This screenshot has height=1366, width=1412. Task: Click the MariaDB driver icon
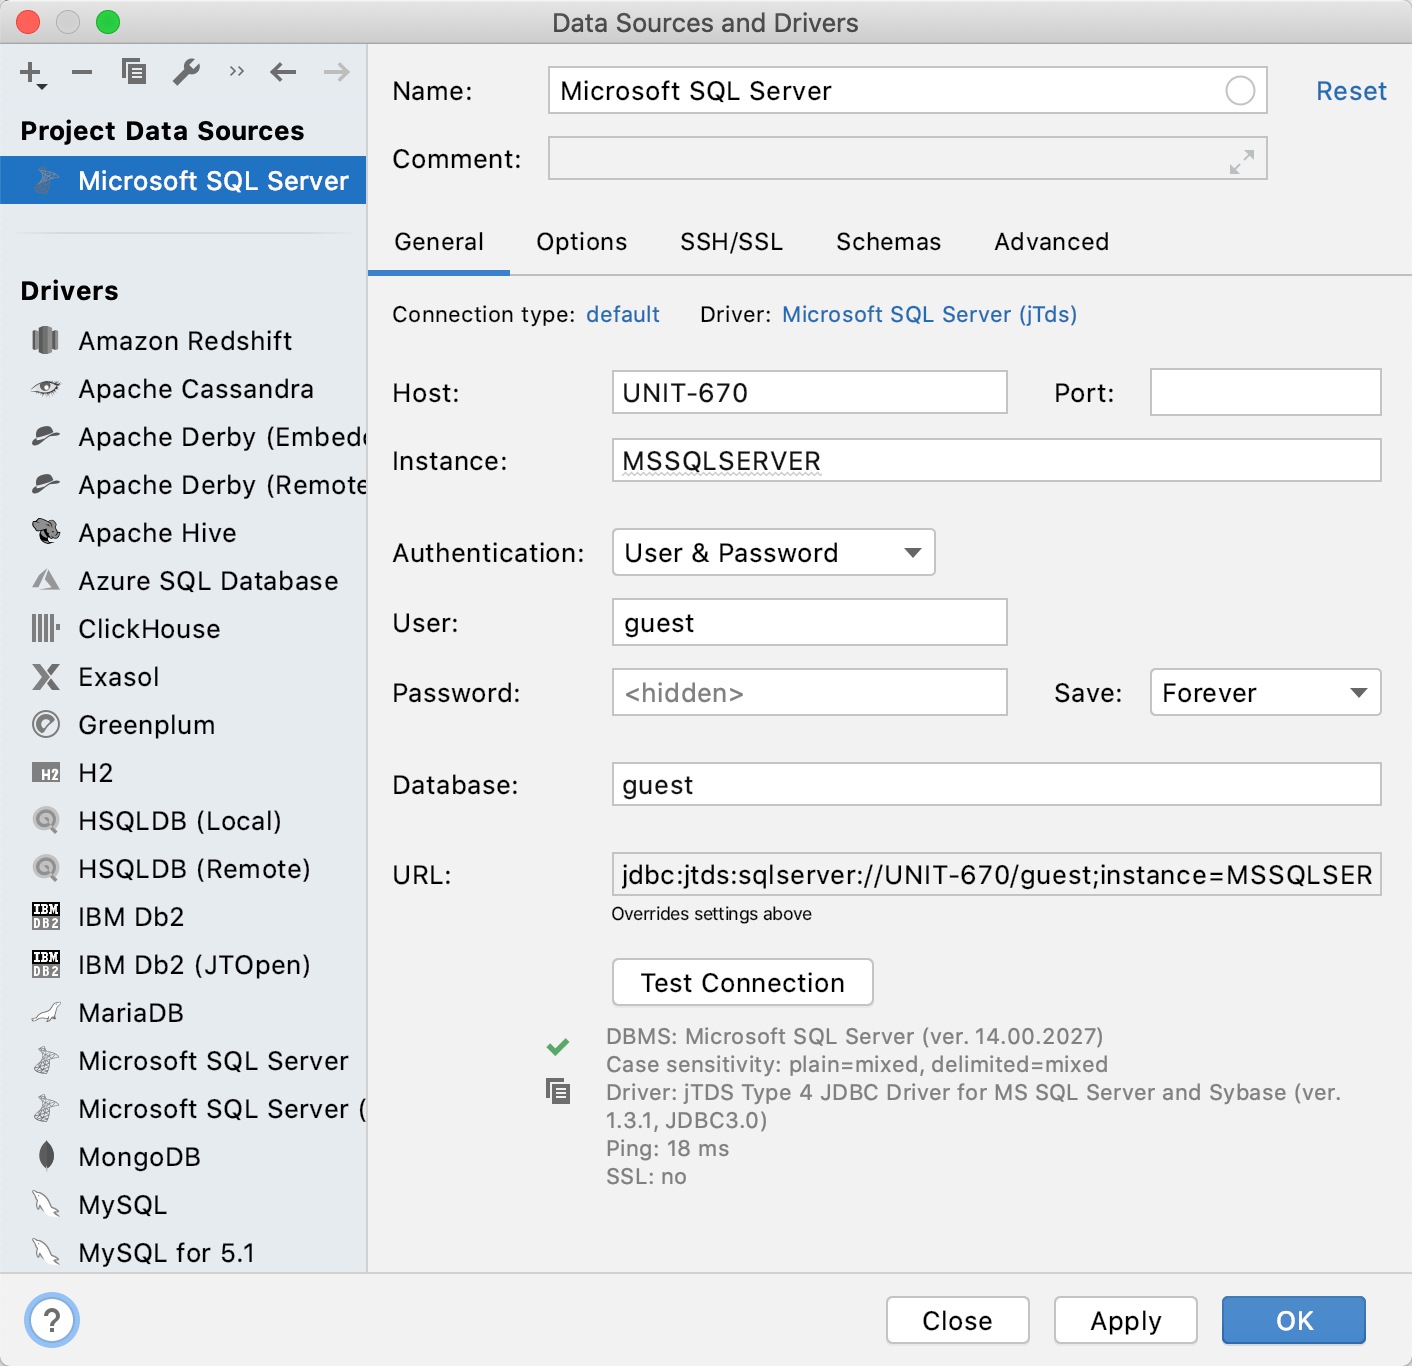point(46,1013)
